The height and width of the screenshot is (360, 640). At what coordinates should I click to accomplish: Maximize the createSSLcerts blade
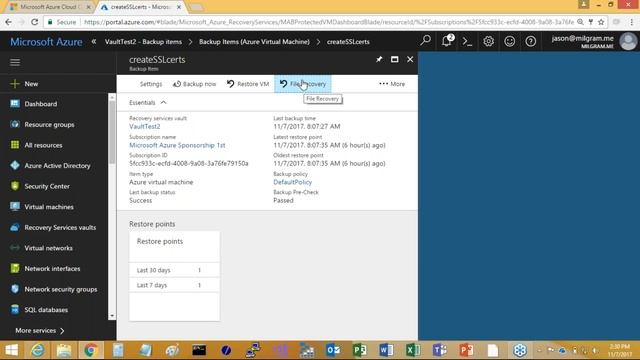coord(394,60)
